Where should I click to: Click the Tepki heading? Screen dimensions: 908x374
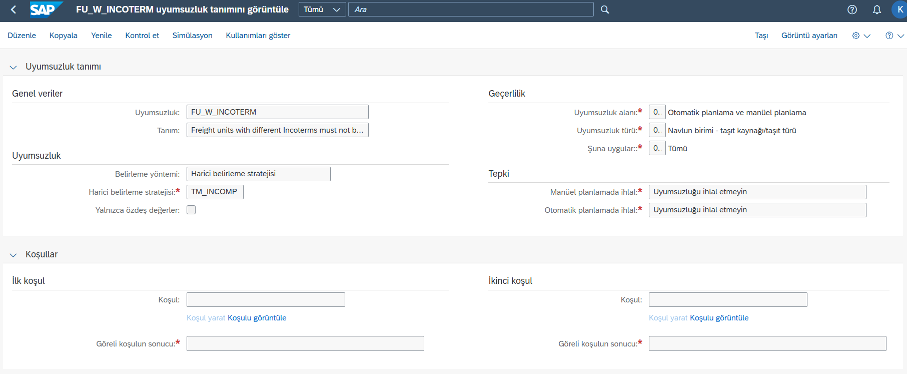pyautogui.click(x=499, y=174)
